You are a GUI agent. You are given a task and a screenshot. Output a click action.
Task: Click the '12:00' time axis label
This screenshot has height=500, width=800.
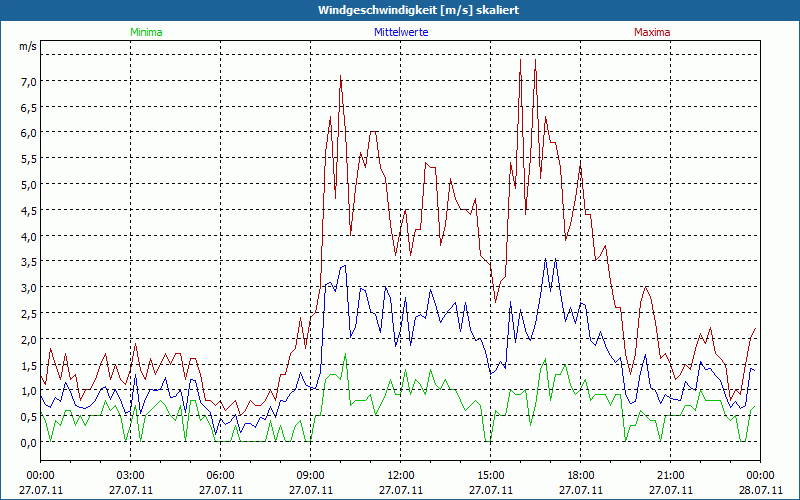(x=401, y=476)
